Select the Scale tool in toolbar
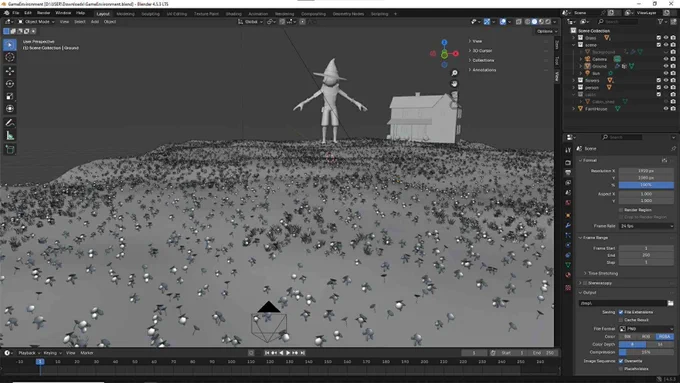Screen dimensions: 680x383 10,96
